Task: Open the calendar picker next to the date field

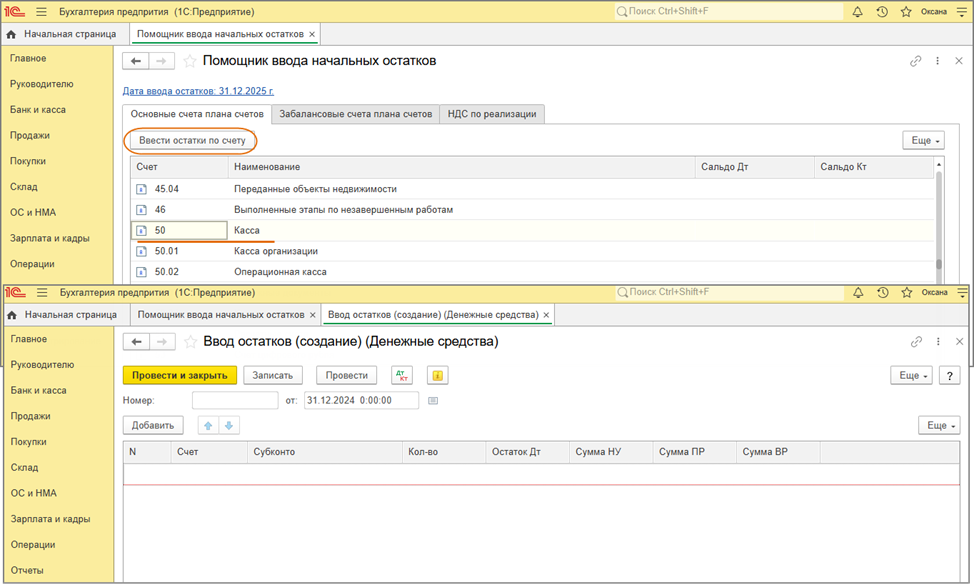Action: tap(433, 401)
